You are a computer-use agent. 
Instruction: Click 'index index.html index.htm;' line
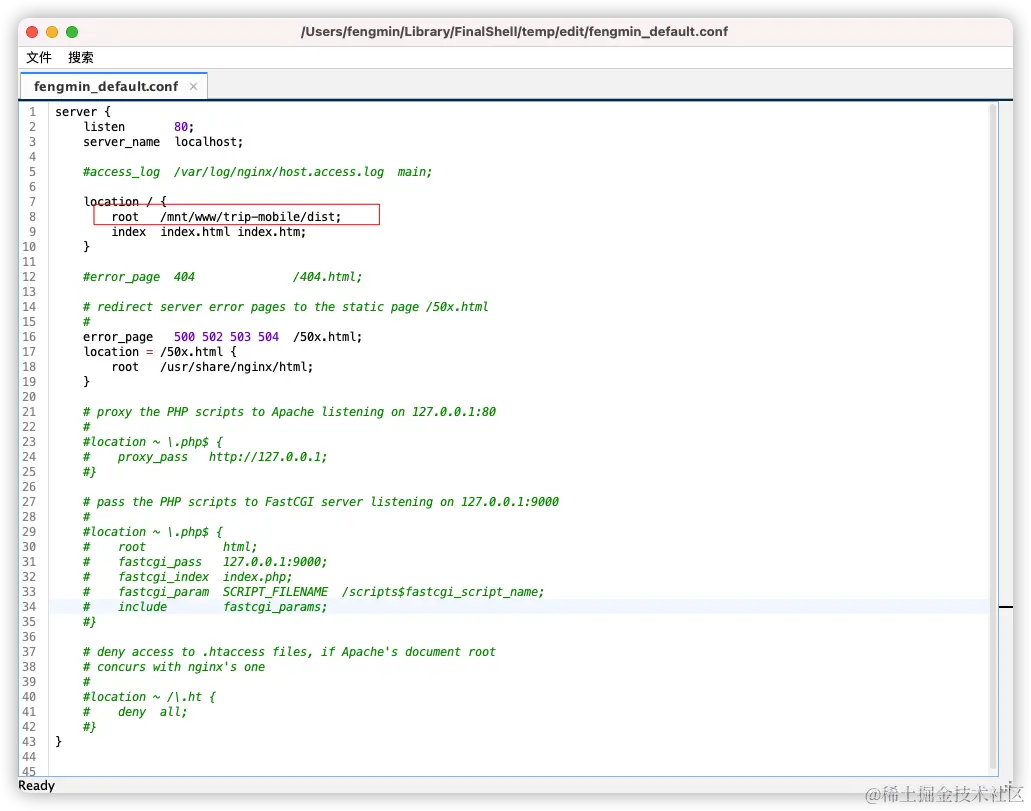coord(208,232)
